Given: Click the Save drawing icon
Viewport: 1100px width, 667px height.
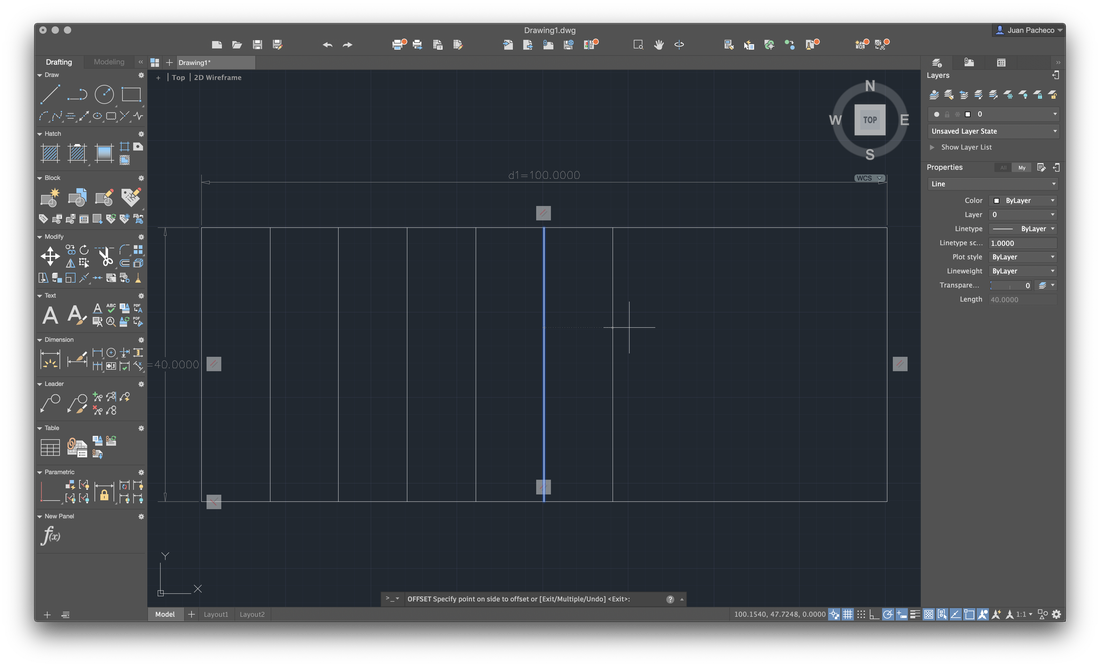Looking at the screenshot, I should tap(257, 45).
